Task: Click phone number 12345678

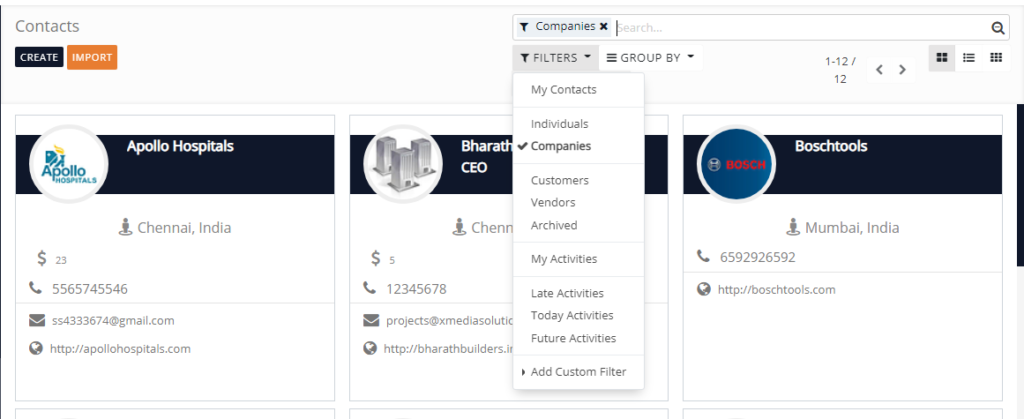Action: click(x=416, y=288)
